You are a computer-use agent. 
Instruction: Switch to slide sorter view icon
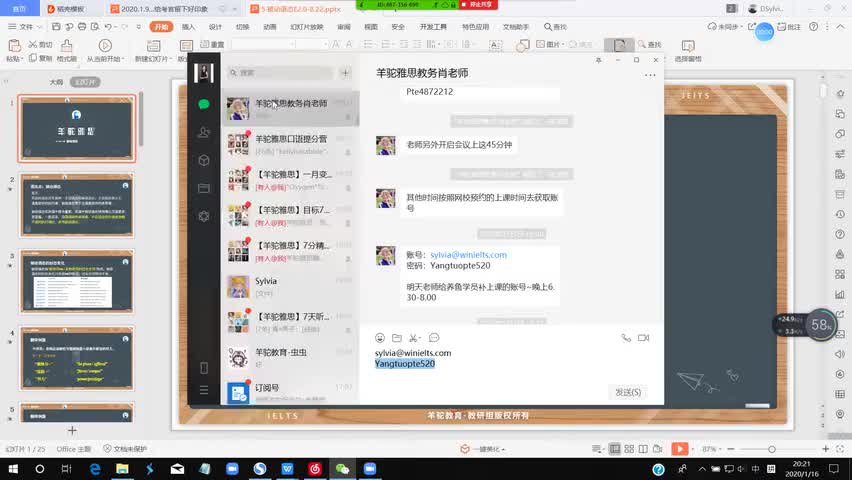coord(629,448)
